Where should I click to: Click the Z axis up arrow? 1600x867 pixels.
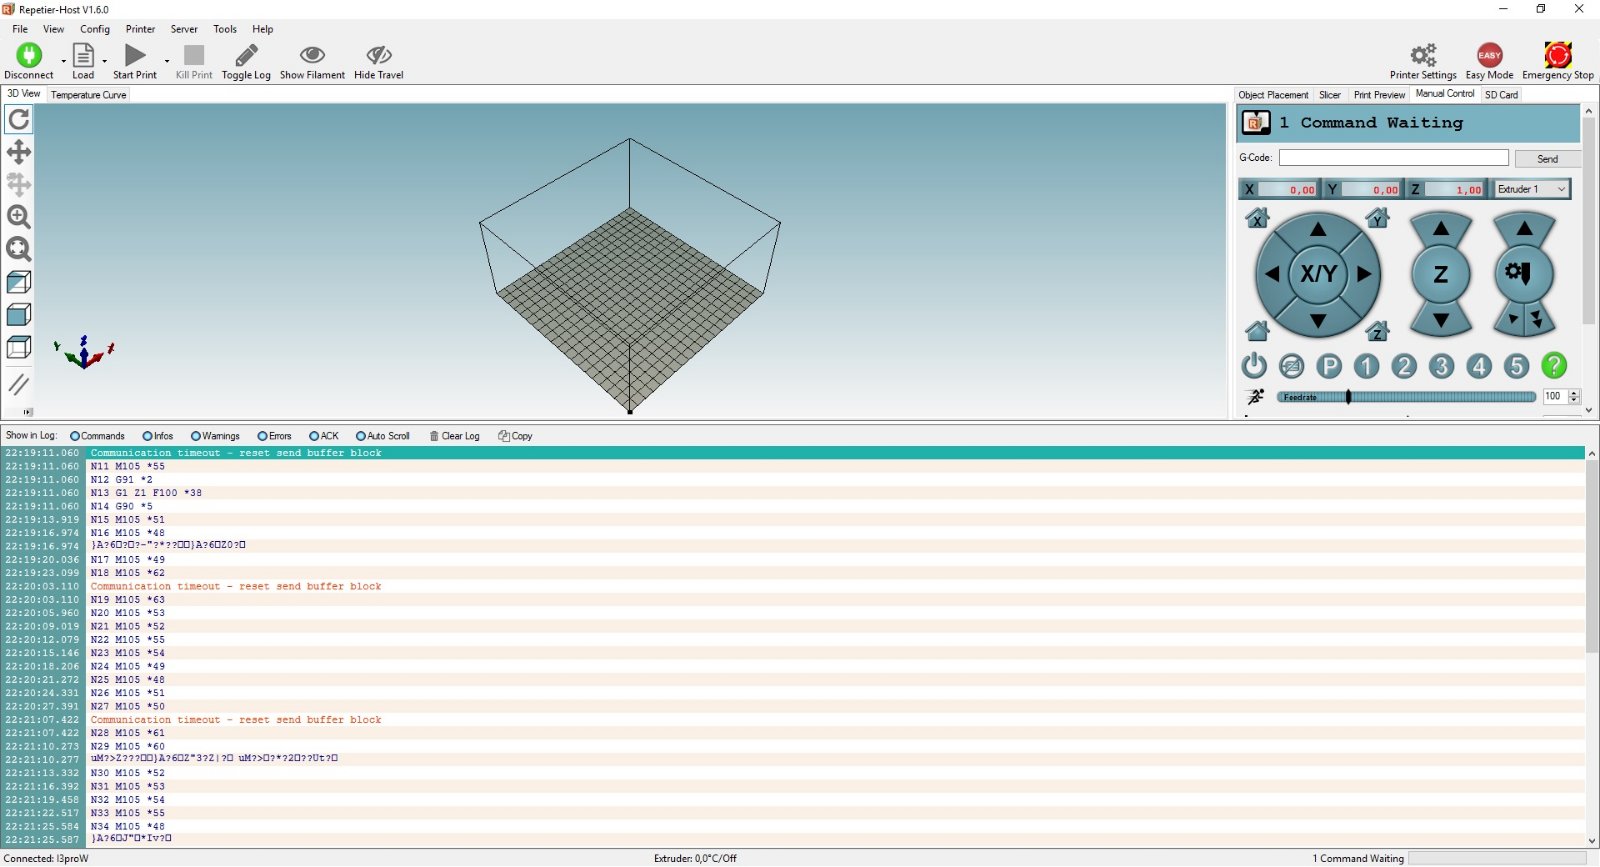click(1440, 229)
